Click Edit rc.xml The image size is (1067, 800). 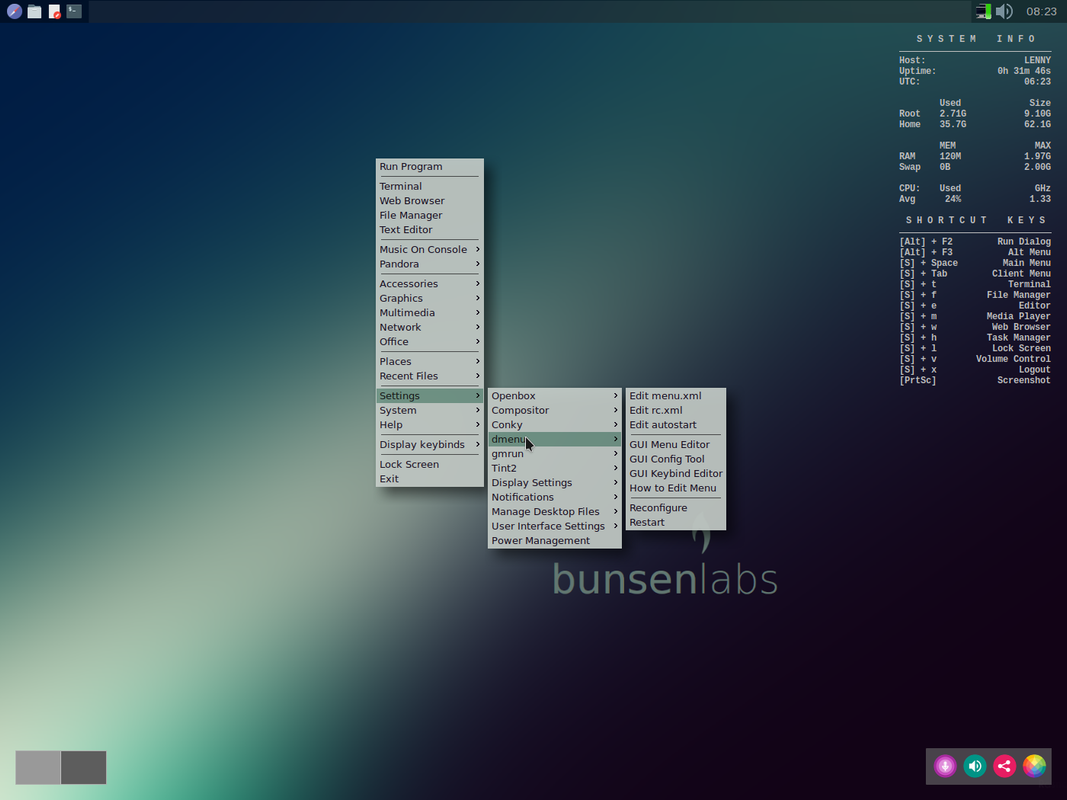tap(676, 410)
